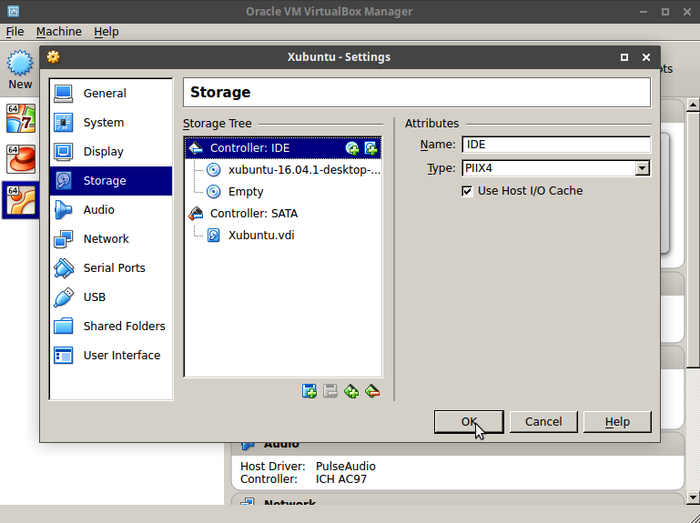The width and height of the screenshot is (700, 523).
Task: Click scroll up arrow in Manager details pane
Action: coord(692,105)
